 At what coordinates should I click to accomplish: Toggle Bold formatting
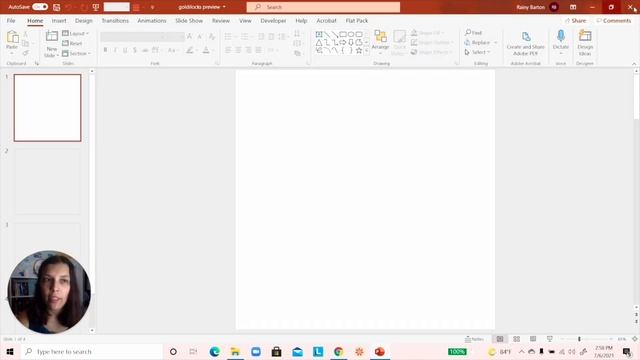click(x=105, y=50)
